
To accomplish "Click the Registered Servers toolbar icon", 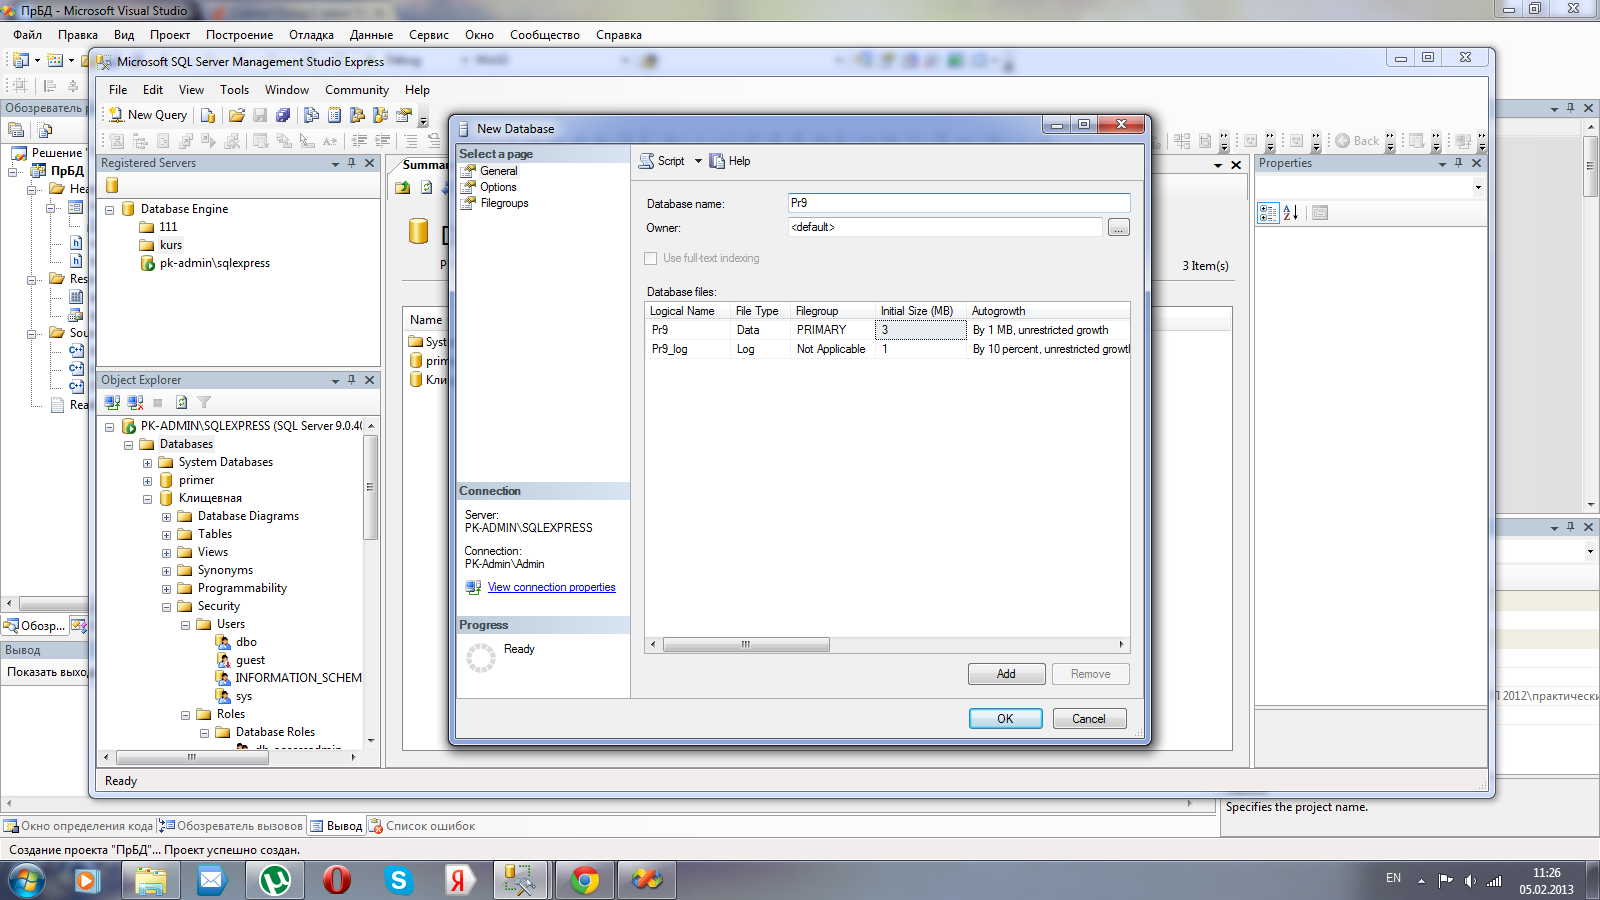I will tap(311, 115).
